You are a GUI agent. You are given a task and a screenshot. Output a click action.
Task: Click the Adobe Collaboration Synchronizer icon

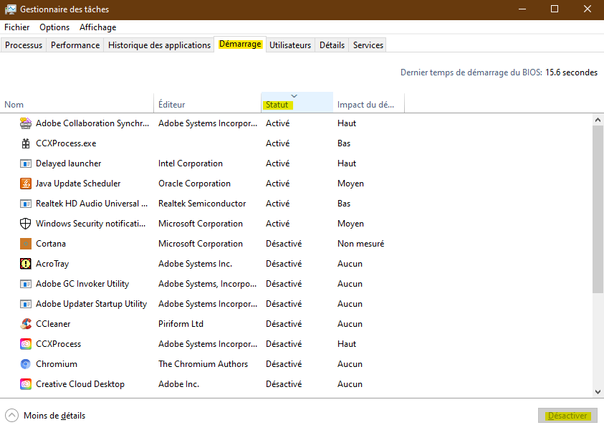pos(26,124)
